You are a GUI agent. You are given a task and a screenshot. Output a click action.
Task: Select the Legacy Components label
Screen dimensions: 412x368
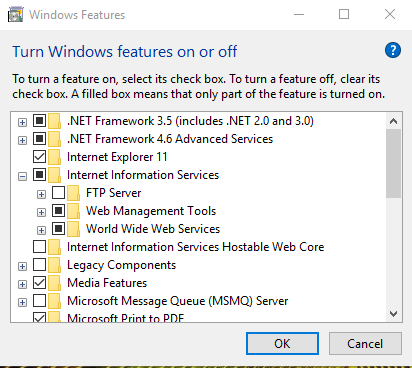[121, 265]
